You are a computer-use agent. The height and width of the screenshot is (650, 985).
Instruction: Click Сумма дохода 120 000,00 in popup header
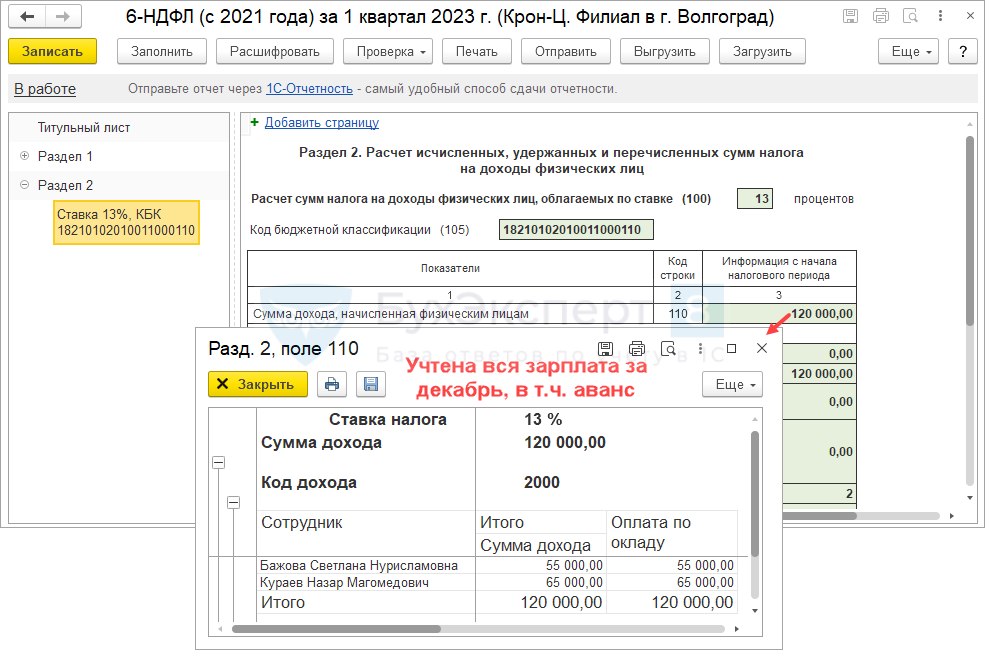(565, 442)
